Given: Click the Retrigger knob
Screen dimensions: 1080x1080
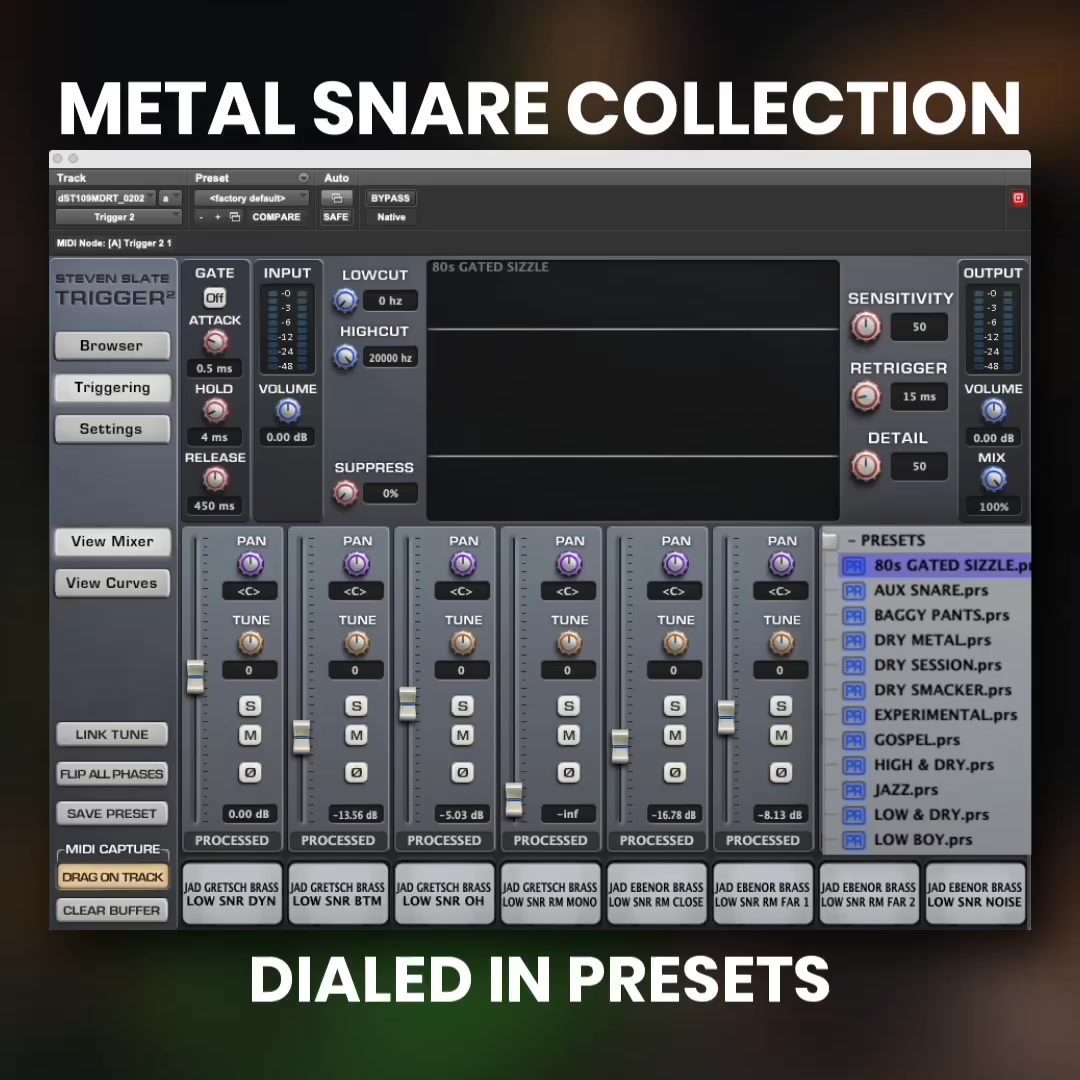Looking at the screenshot, I should click(x=866, y=396).
